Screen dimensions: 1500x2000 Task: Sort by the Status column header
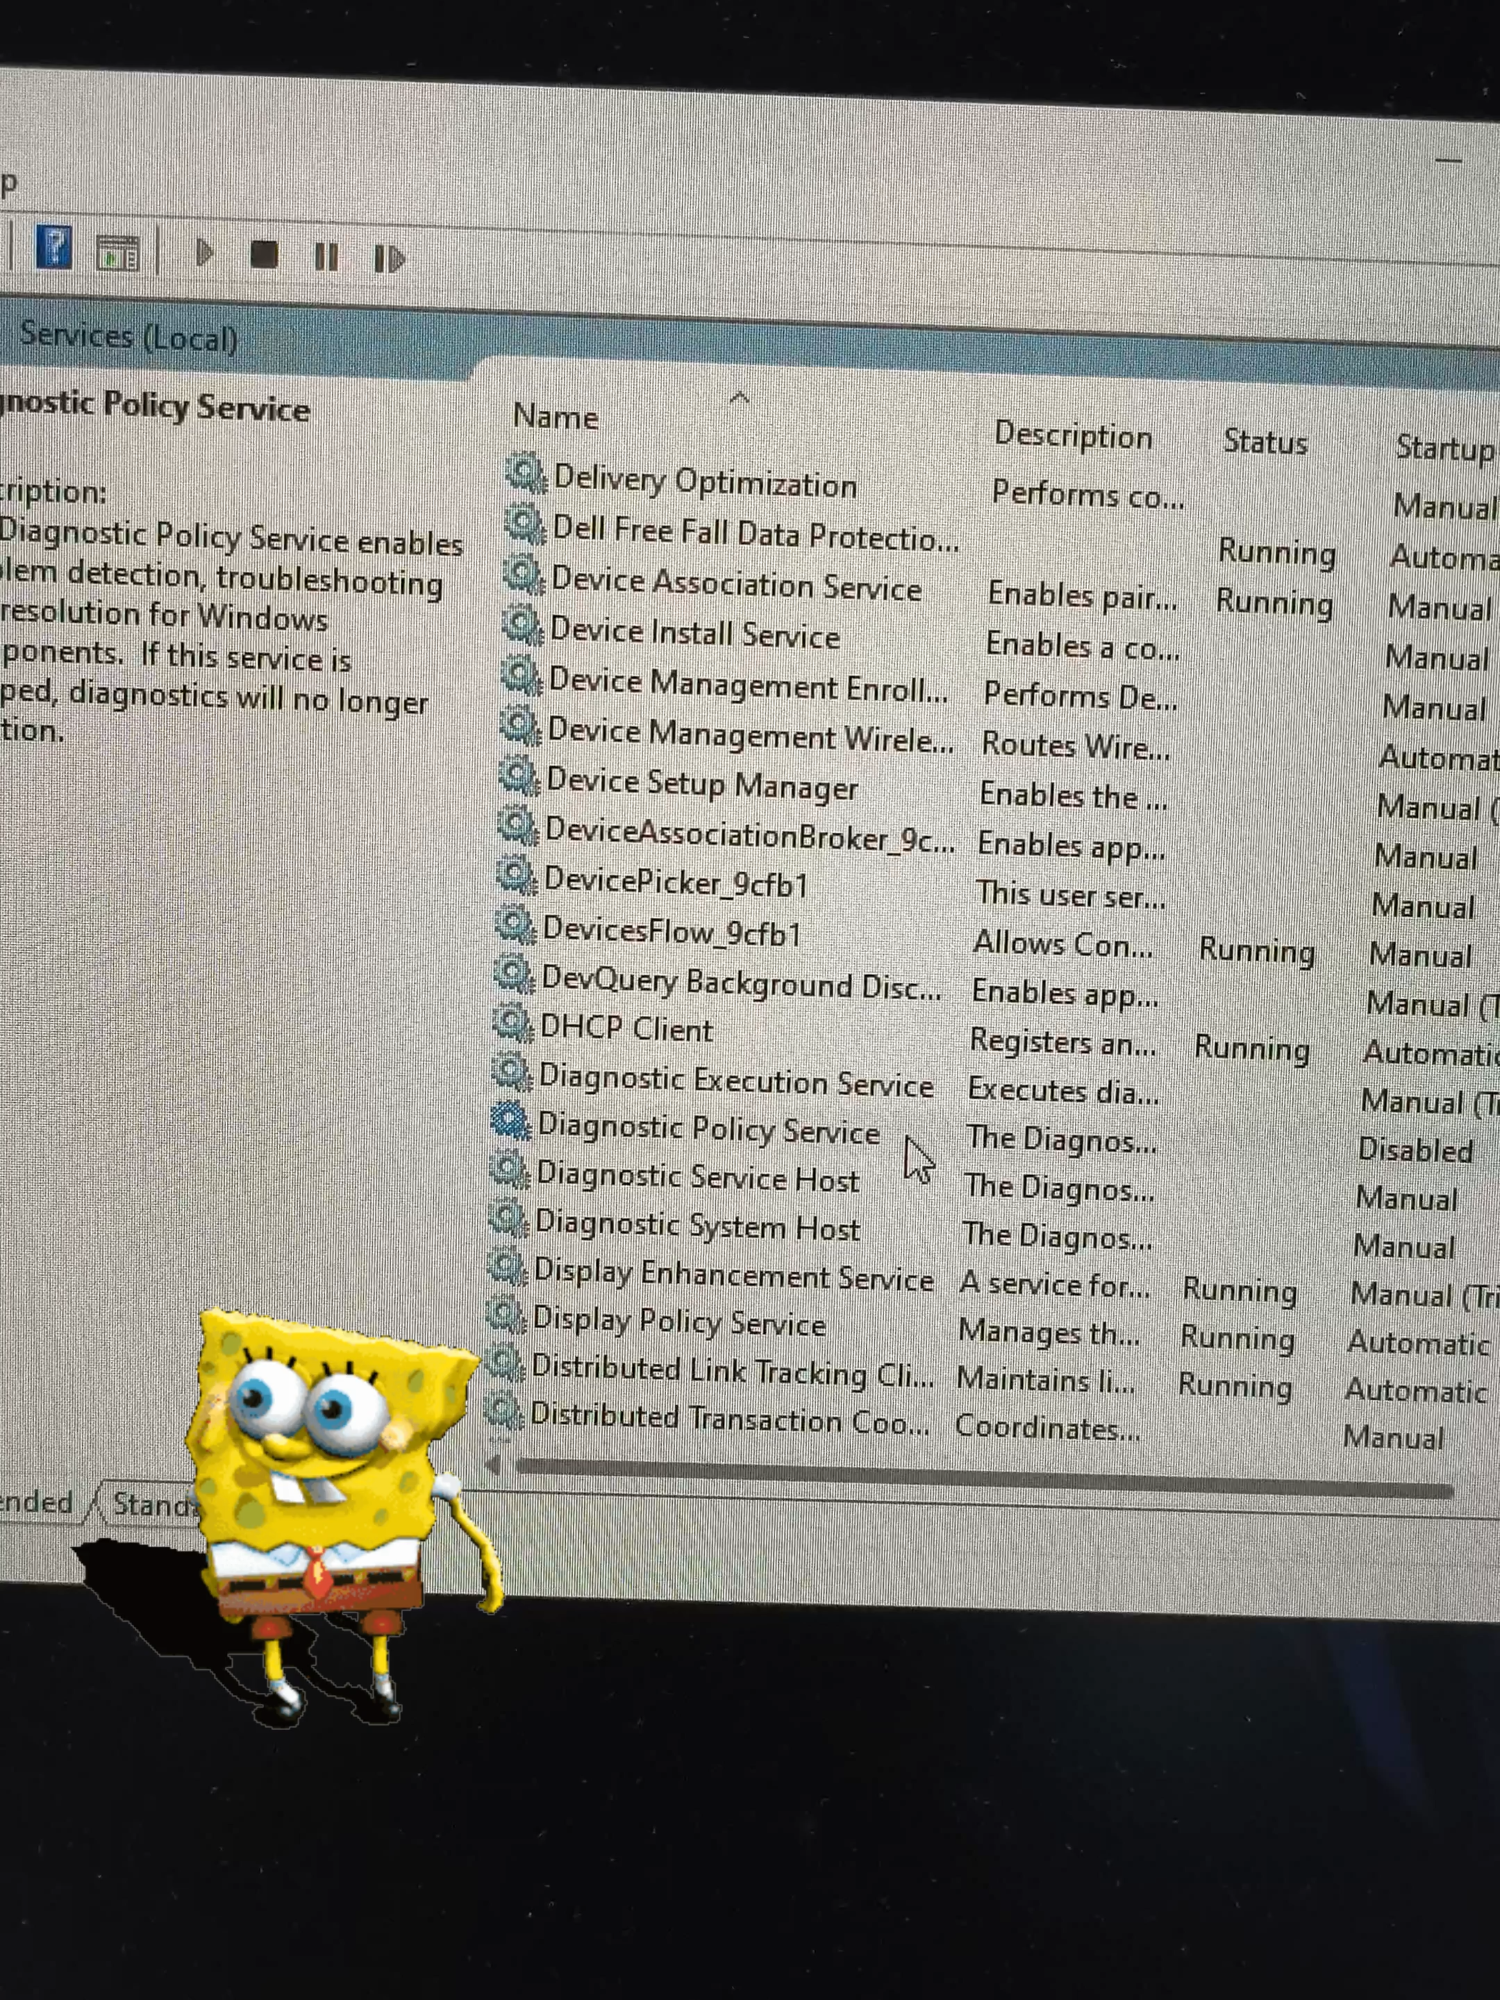click(x=1265, y=441)
